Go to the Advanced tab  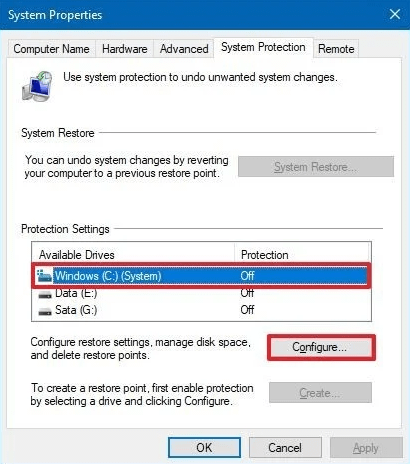pyautogui.click(x=184, y=49)
